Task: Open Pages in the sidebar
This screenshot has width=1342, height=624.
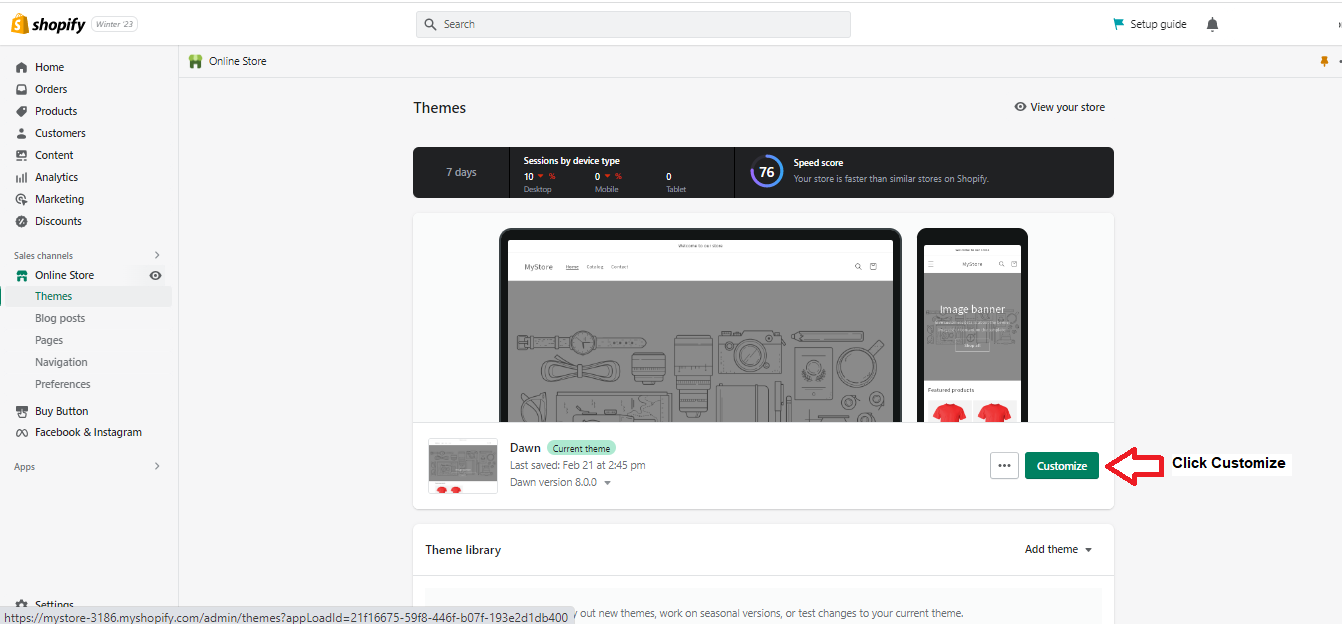Action: coord(49,340)
